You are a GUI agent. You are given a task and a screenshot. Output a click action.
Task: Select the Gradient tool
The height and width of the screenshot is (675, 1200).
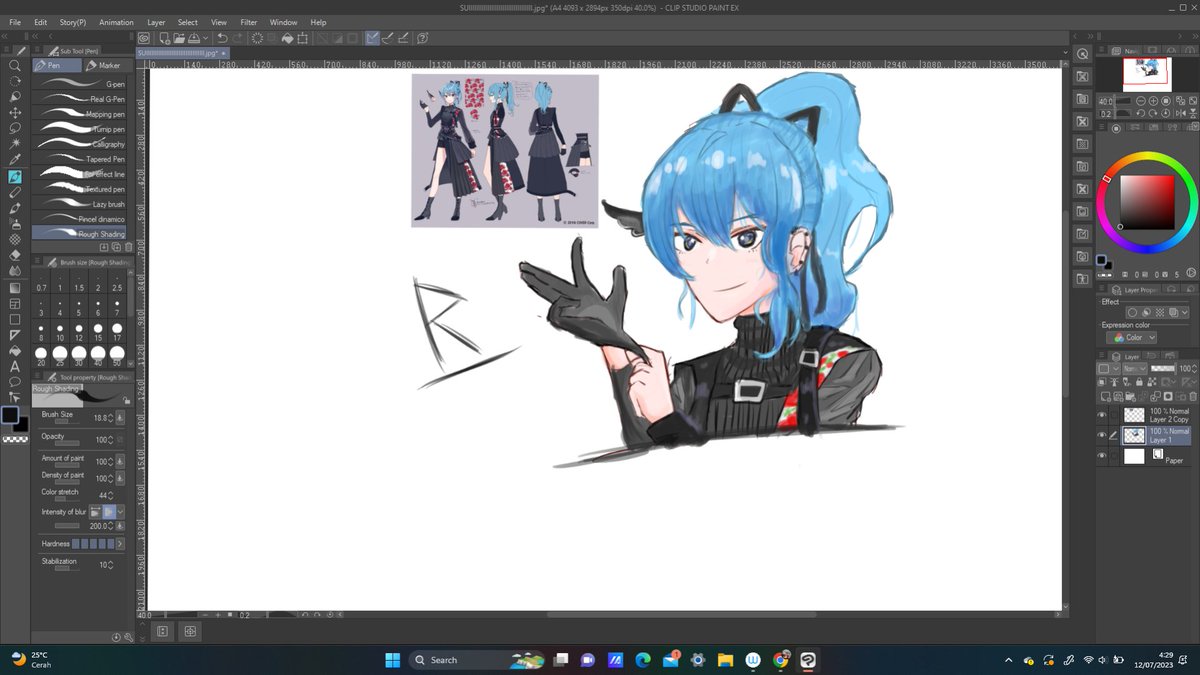click(15, 287)
